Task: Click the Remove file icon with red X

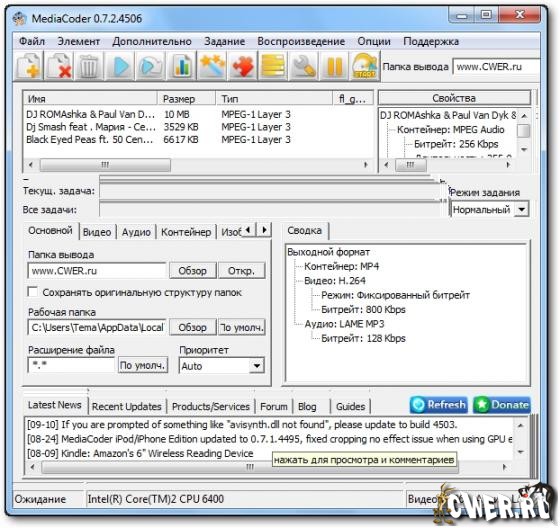Action: tap(59, 66)
